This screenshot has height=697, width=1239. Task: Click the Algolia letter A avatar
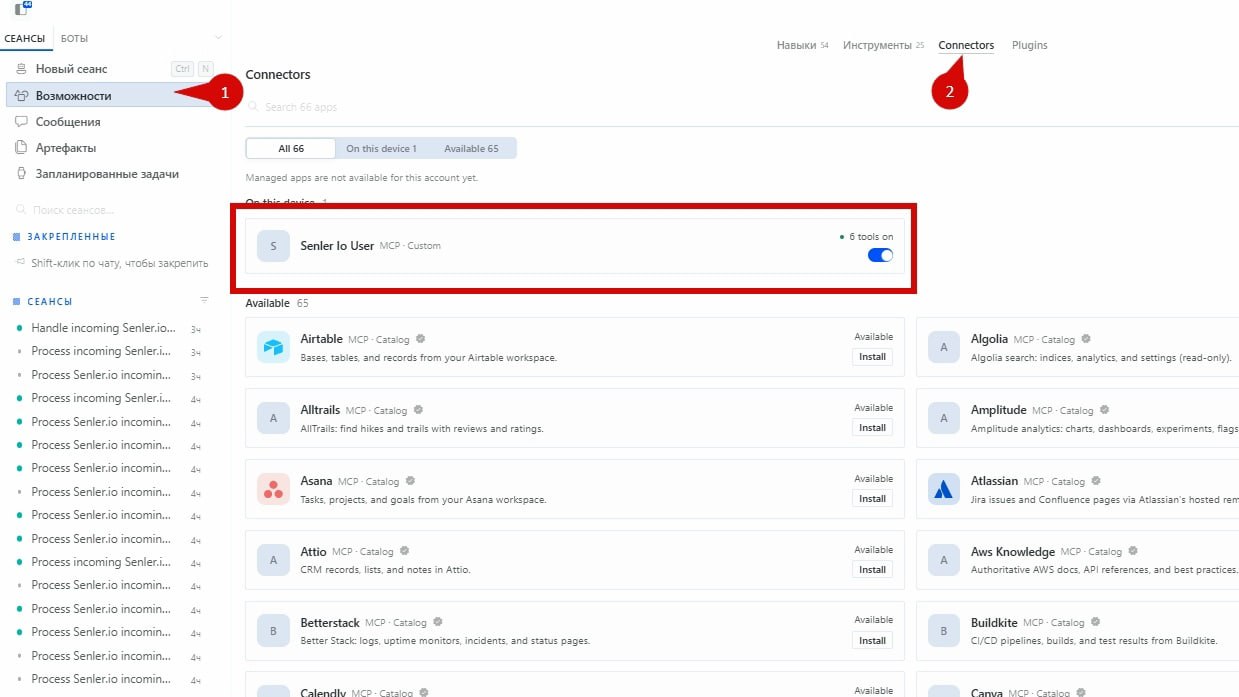click(944, 347)
